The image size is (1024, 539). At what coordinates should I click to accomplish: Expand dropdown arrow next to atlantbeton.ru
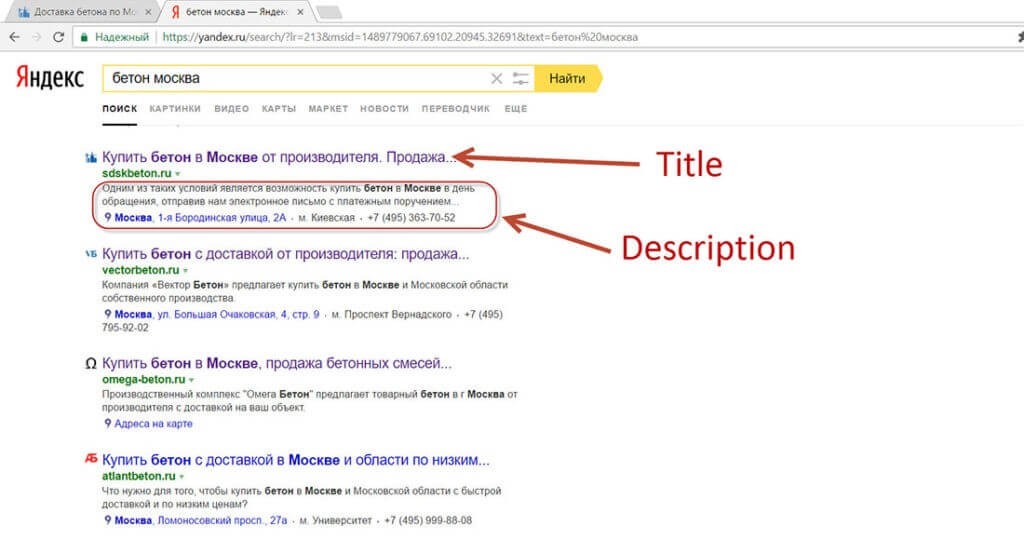pyautogui.click(x=182, y=476)
